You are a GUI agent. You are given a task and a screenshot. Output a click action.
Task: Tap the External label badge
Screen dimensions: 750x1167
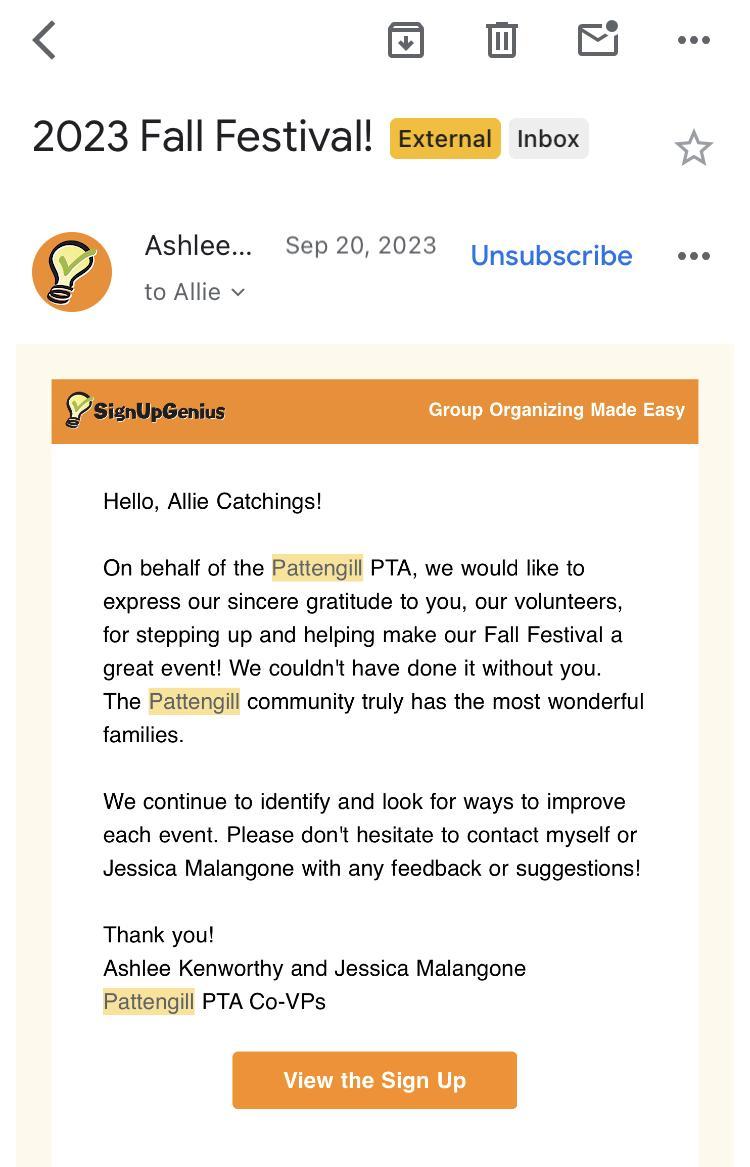click(445, 139)
